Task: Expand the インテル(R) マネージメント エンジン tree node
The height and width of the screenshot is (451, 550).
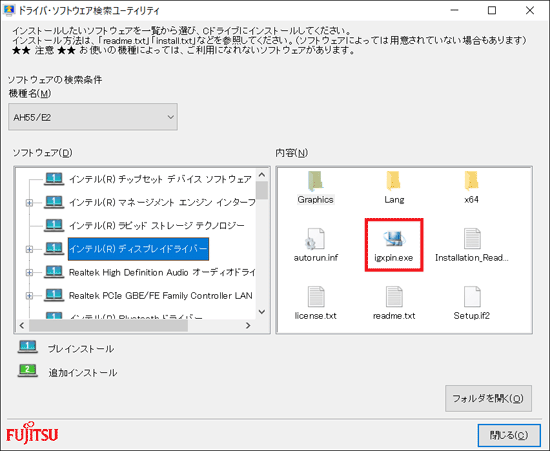Action: pos(29,203)
